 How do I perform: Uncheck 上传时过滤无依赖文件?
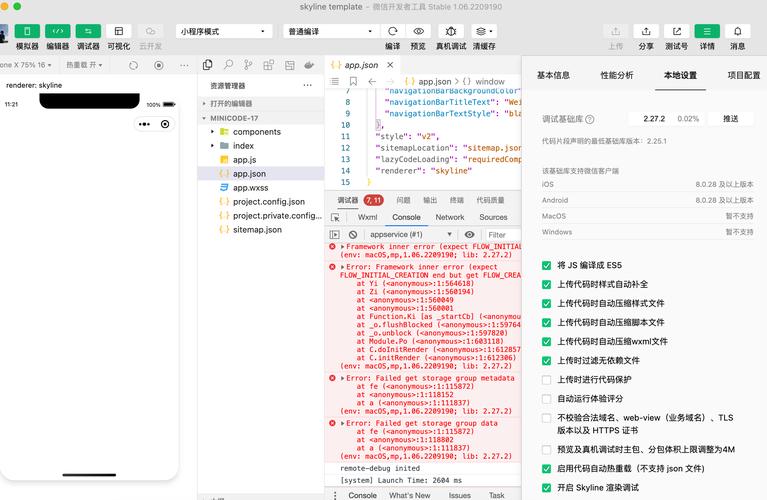[x=546, y=361]
